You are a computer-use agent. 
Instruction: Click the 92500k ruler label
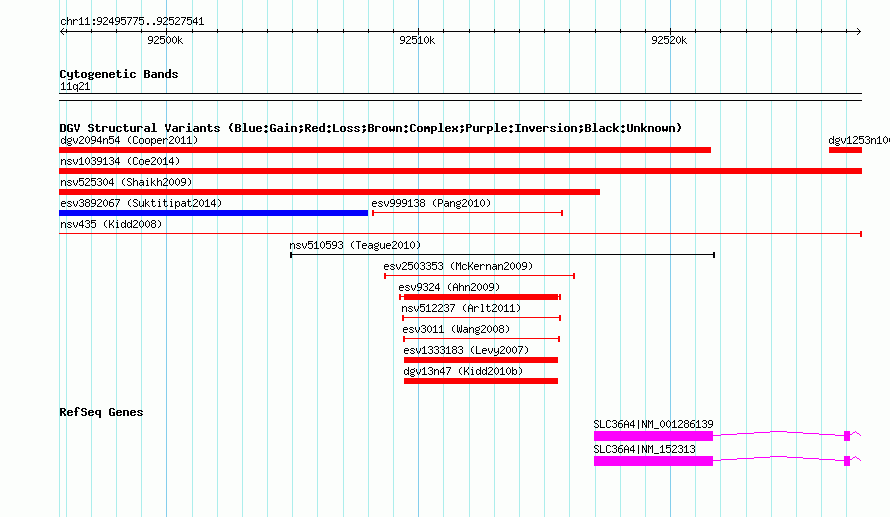pos(165,40)
